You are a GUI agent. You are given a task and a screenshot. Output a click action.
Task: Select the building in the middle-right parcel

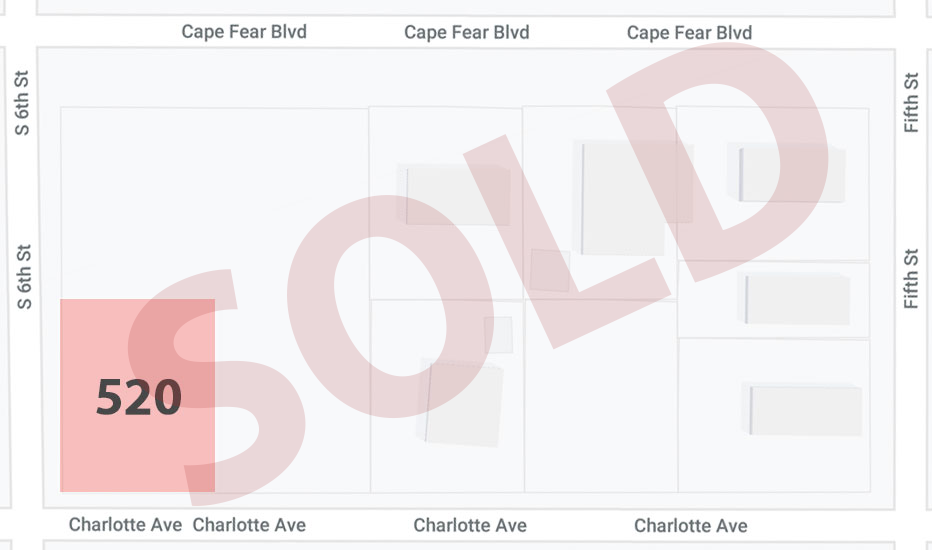click(796, 299)
